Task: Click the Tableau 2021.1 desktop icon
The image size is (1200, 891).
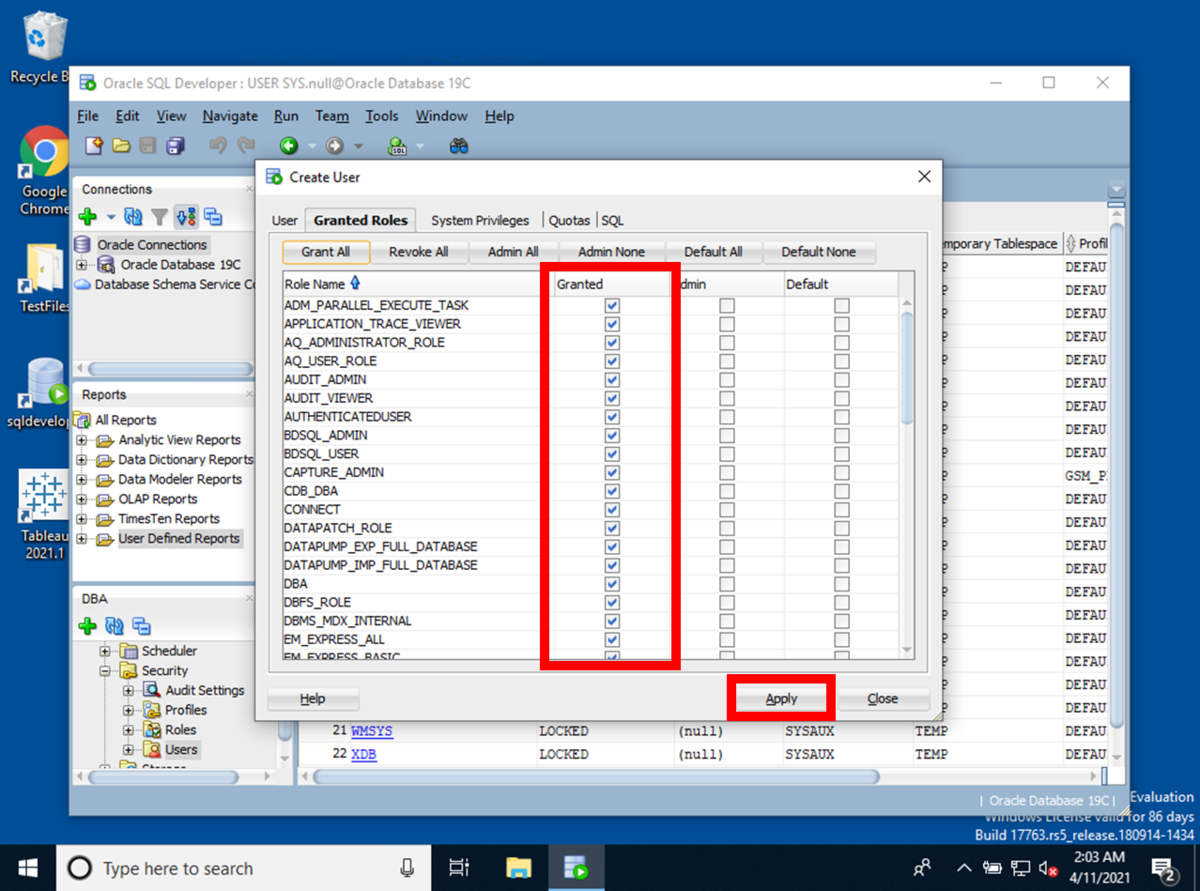Action: coord(44,514)
